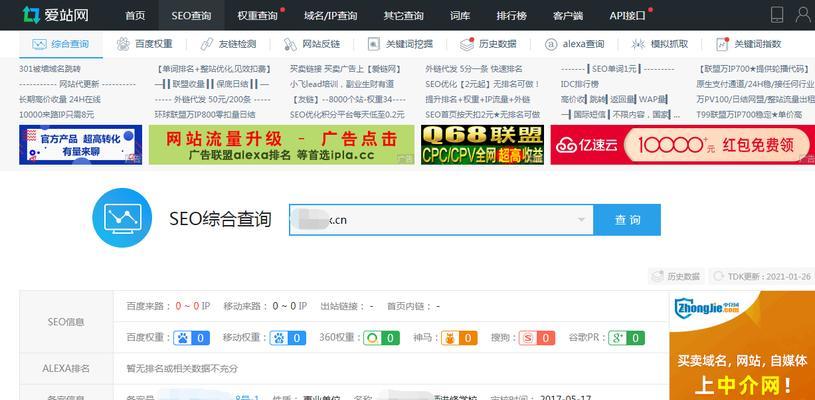The image size is (815, 400).
Task: Click the 网站反链 icon
Action: pos(290,44)
